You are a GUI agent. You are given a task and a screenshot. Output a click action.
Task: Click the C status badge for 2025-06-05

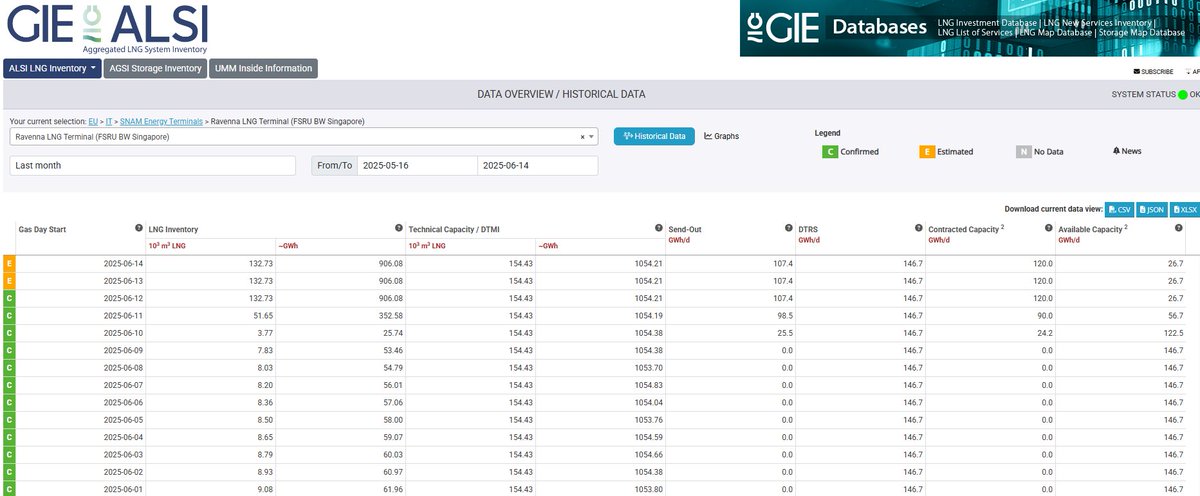(x=9, y=420)
